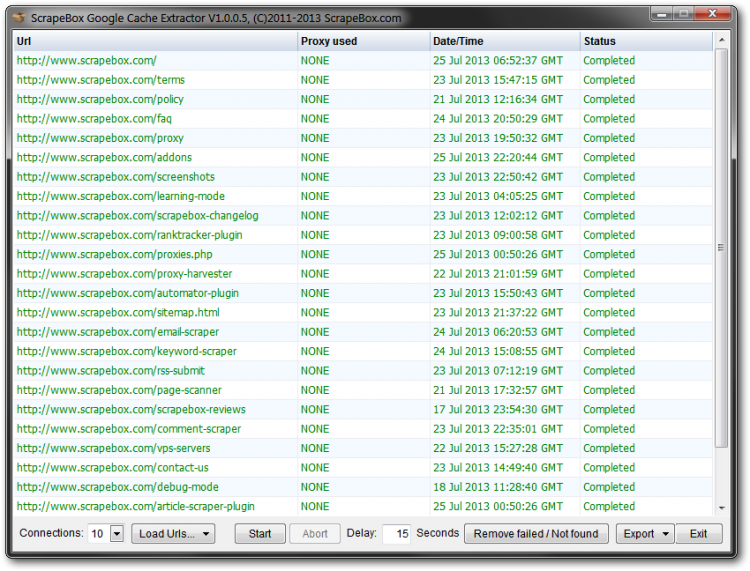Click NONE proxy cell in the terms row
750x571 pixels.
tap(315, 80)
